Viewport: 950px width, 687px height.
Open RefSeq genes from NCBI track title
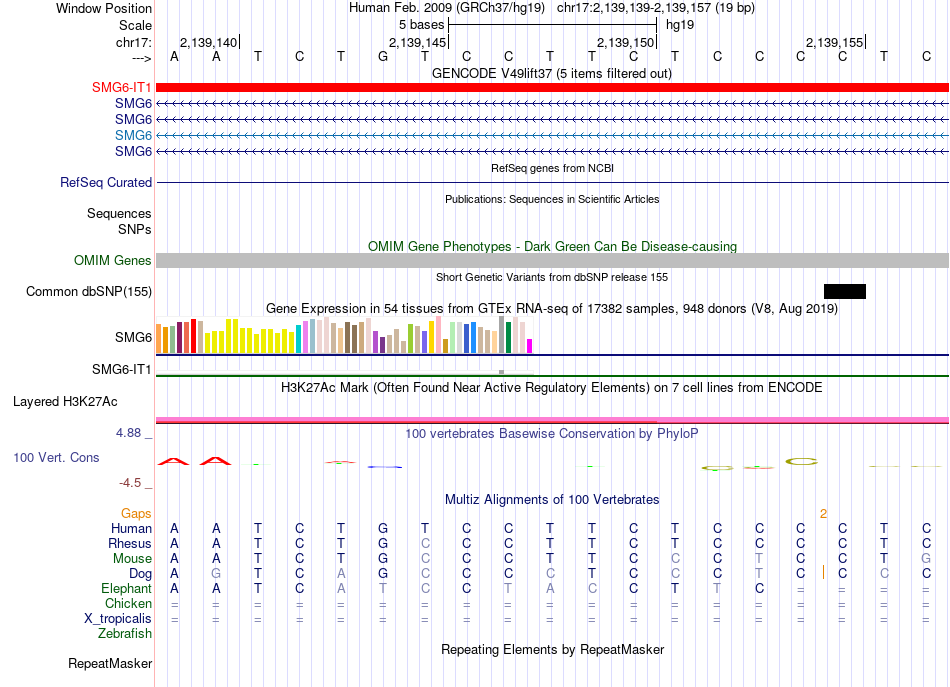[x=552, y=168]
